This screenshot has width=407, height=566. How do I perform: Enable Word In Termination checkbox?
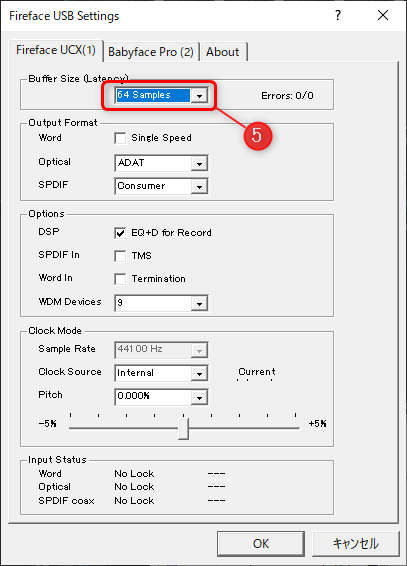coord(120,279)
